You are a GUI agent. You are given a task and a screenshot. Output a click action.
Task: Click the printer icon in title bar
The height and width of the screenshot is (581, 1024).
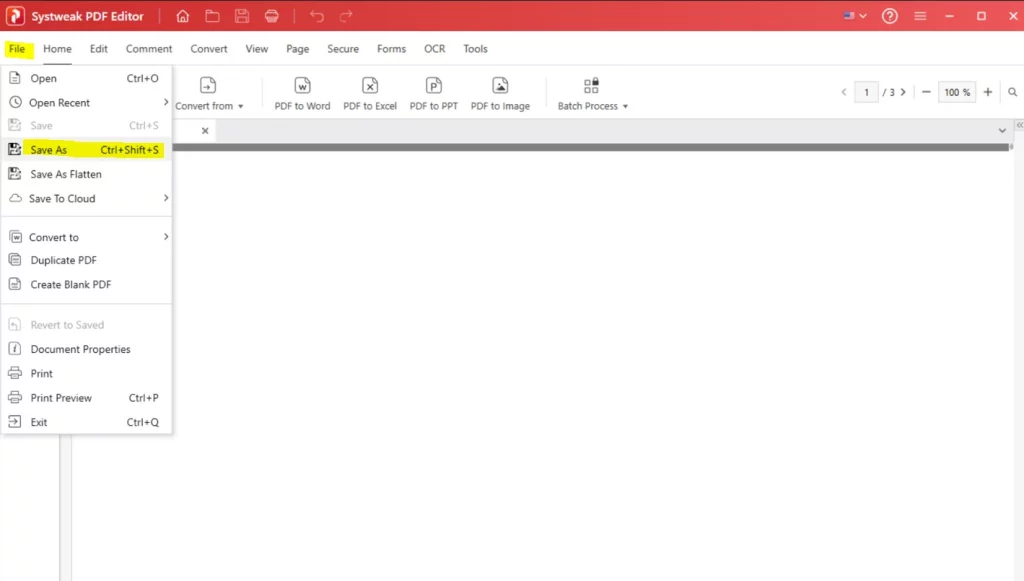tap(272, 16)
